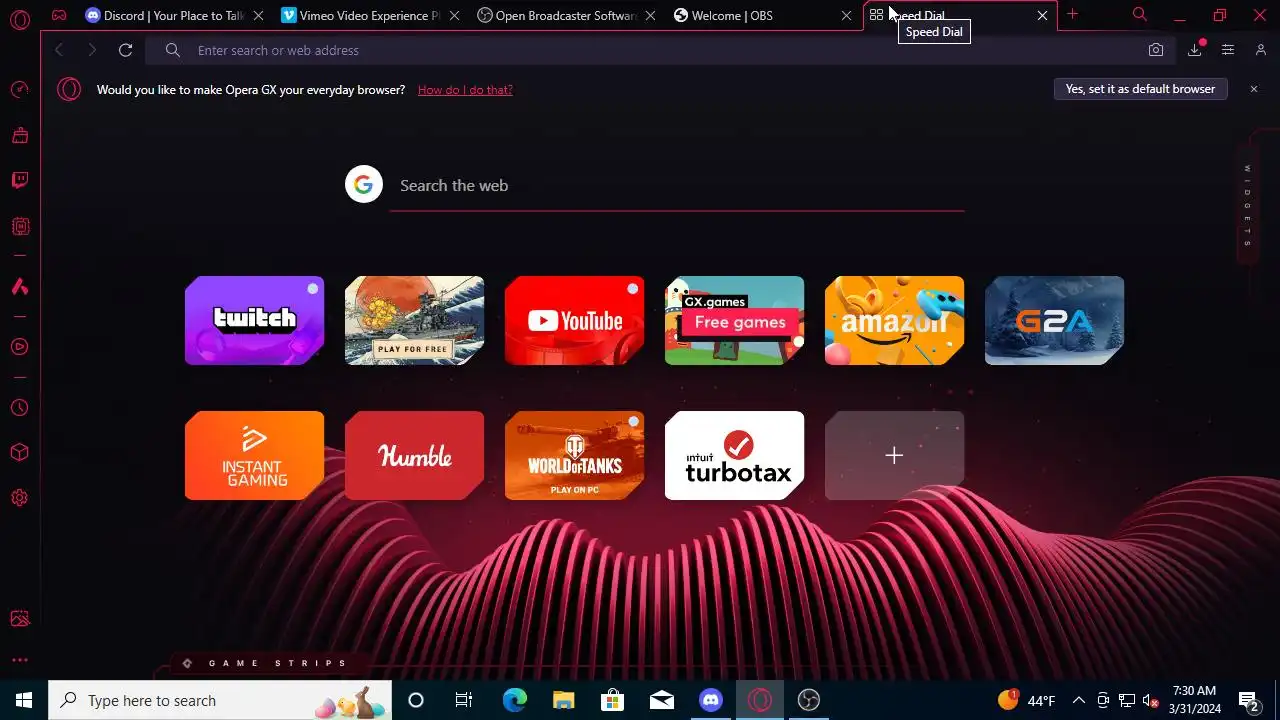Open the profile account icon
The width and height of the screenshot is (1280, 720).
[1261, 50]
